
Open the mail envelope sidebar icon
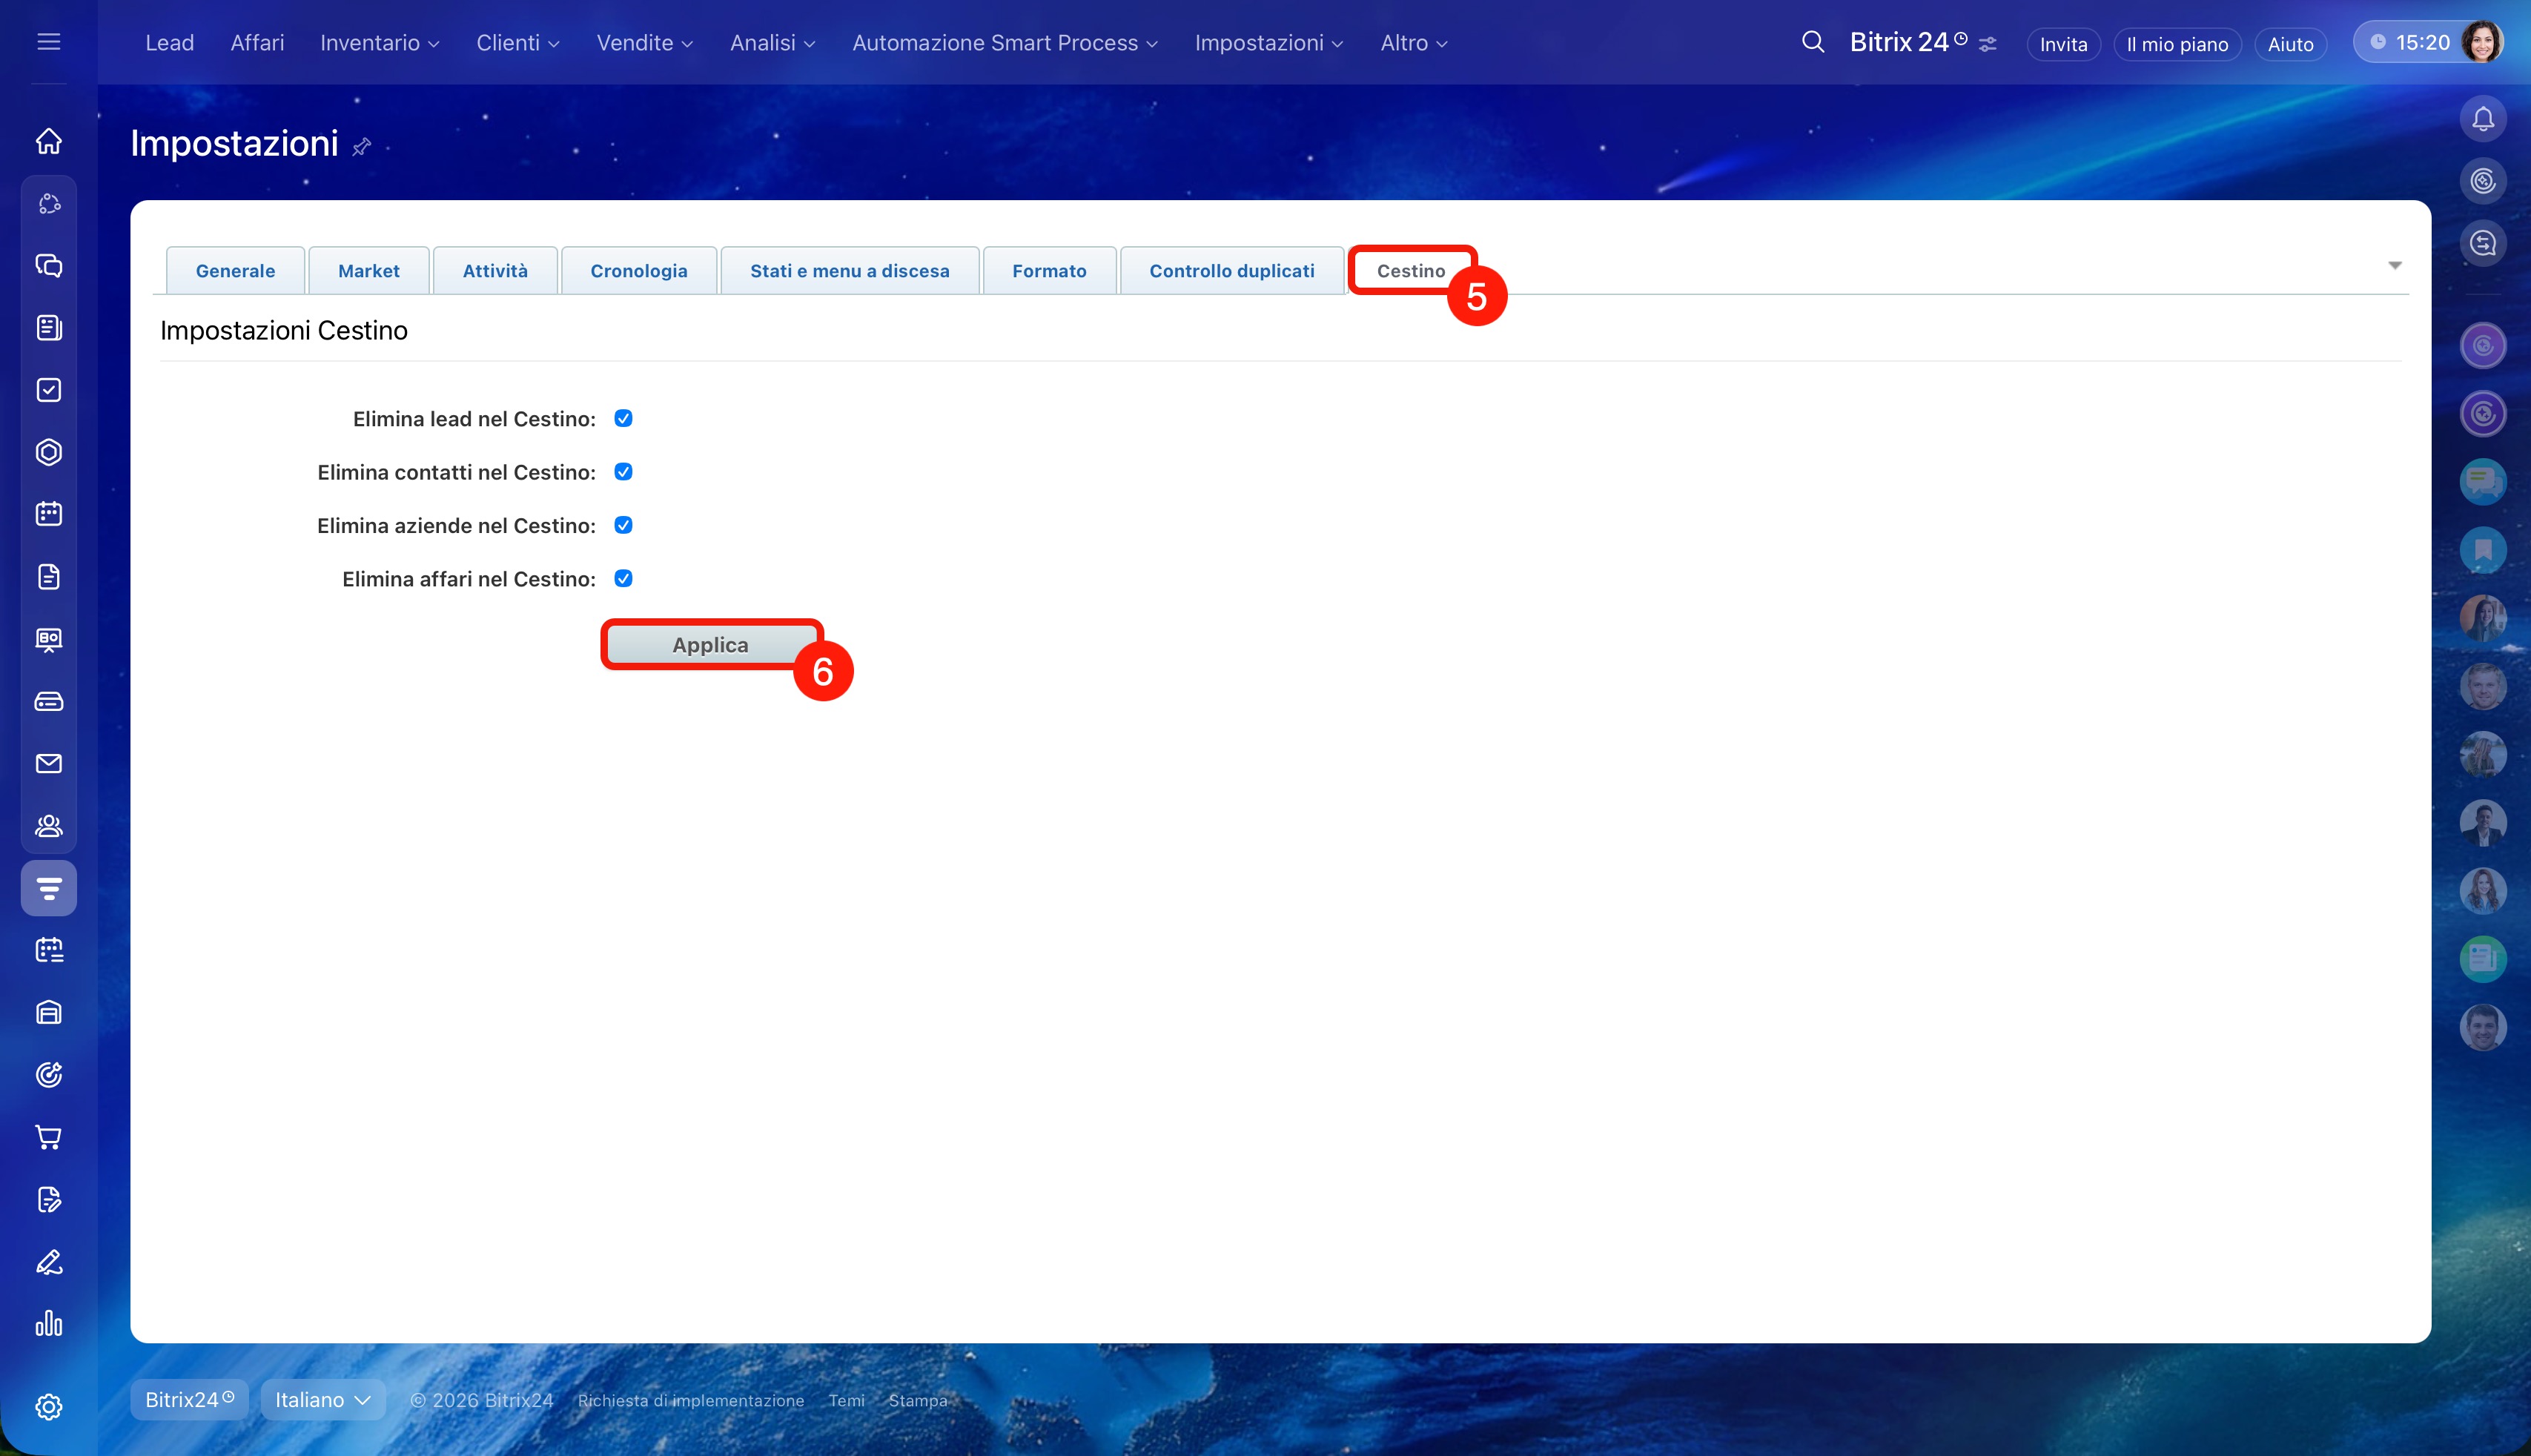[x=48, y=764]
